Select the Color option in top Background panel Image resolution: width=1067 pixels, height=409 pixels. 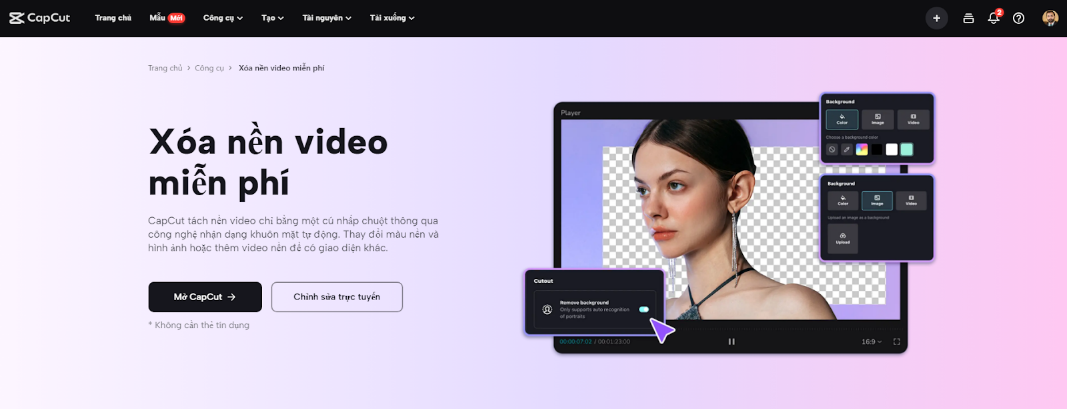[842, 120]
